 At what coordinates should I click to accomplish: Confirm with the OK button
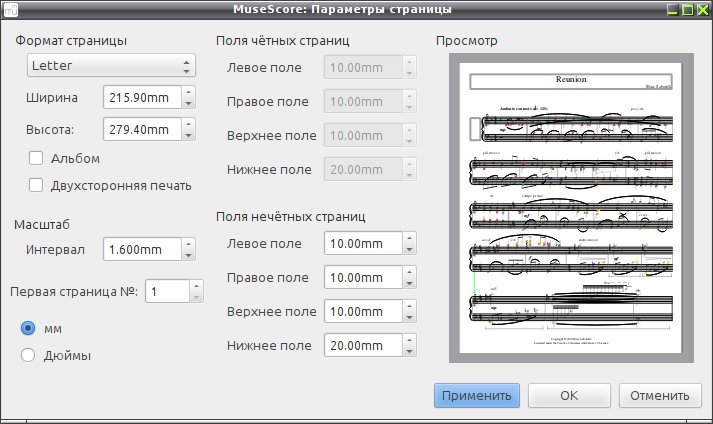(x=569, y=395)
